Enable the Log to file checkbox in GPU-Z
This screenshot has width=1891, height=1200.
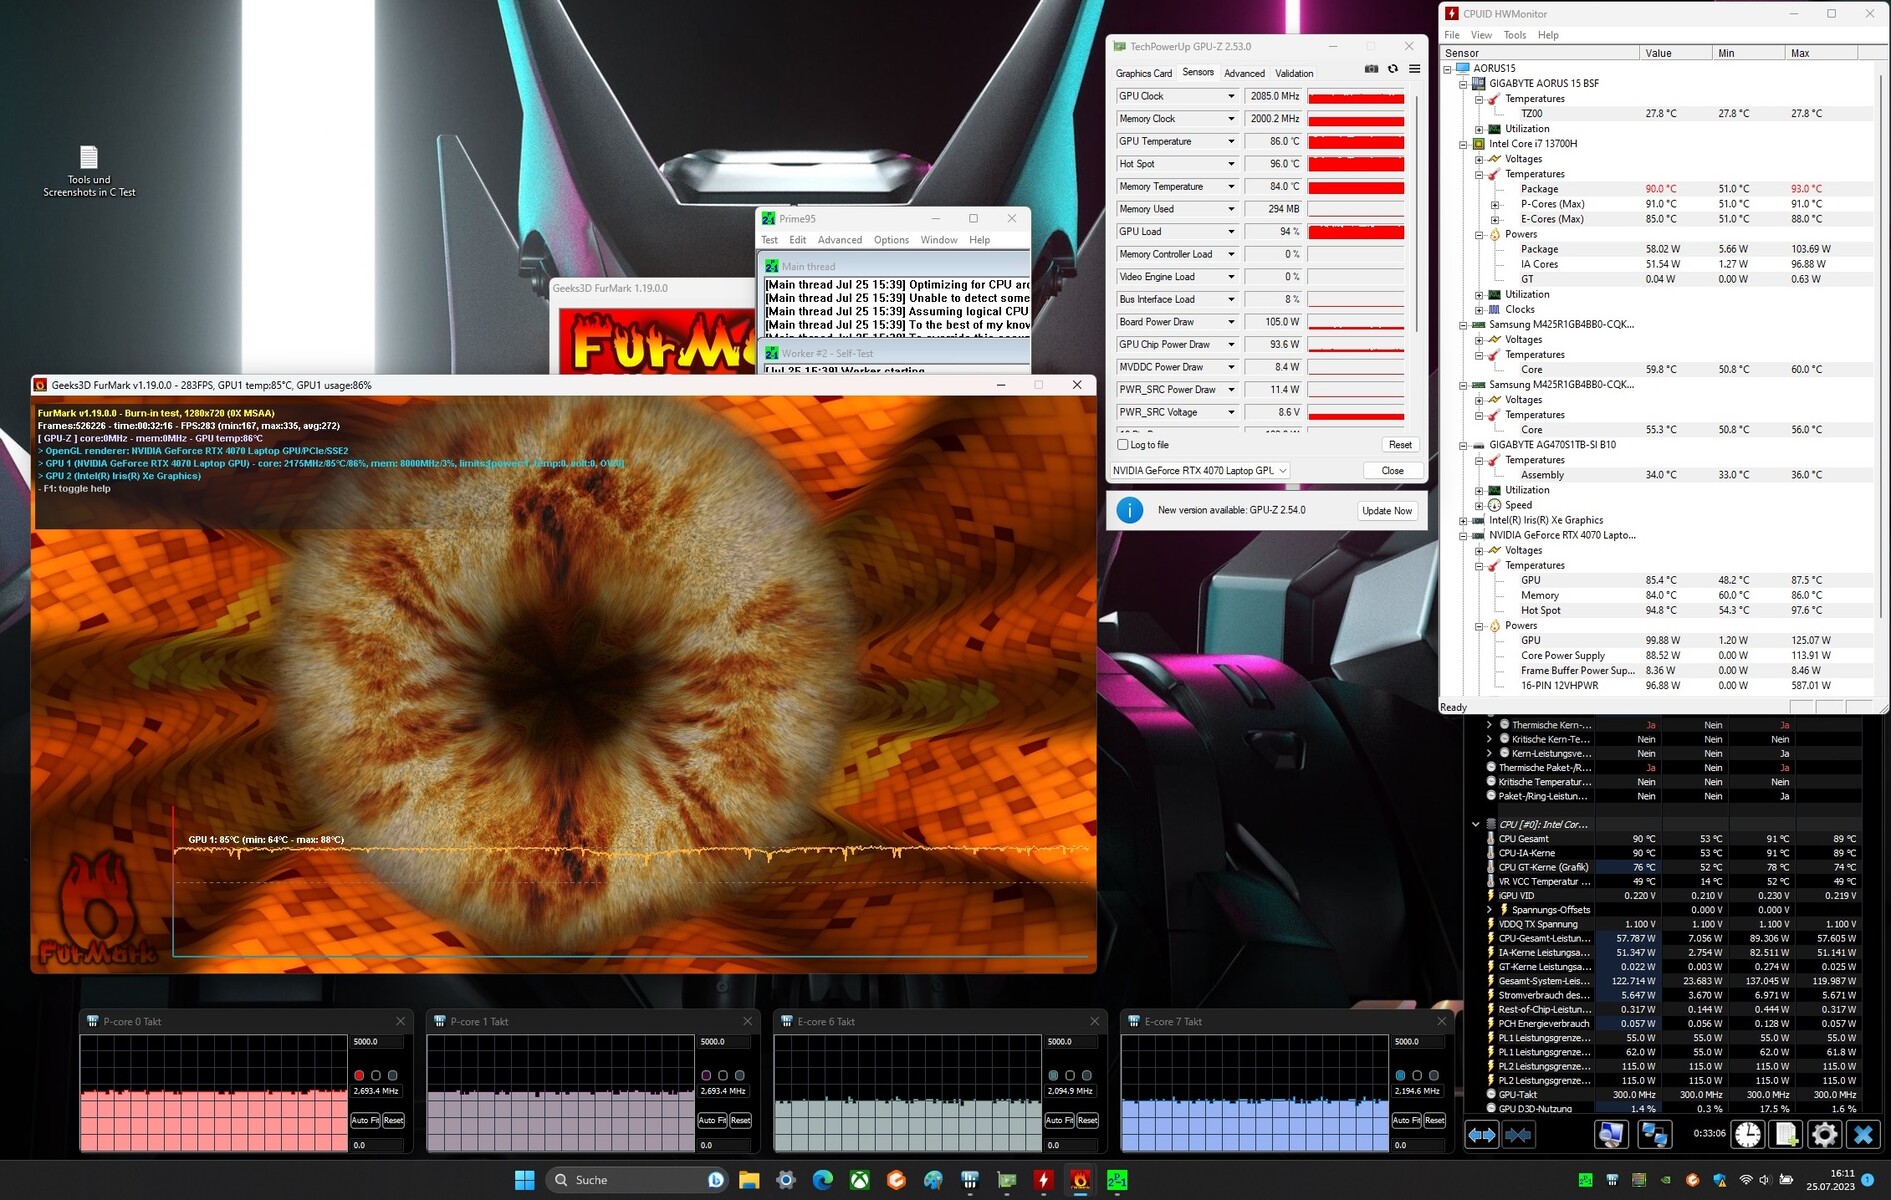coord(1123,445)
